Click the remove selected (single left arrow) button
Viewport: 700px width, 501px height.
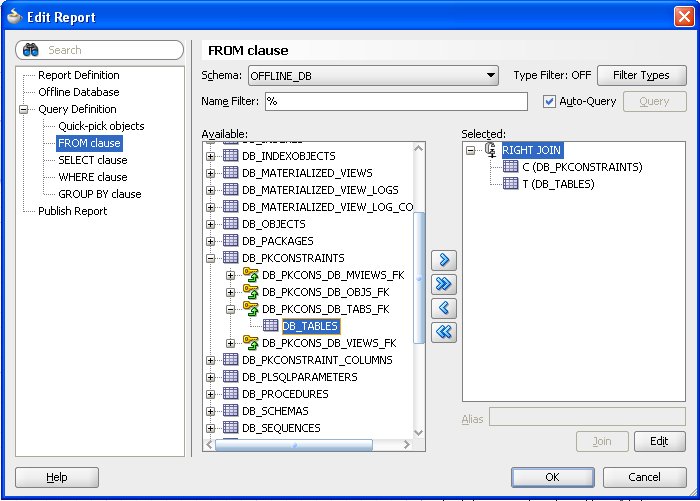tap(444, 308)
